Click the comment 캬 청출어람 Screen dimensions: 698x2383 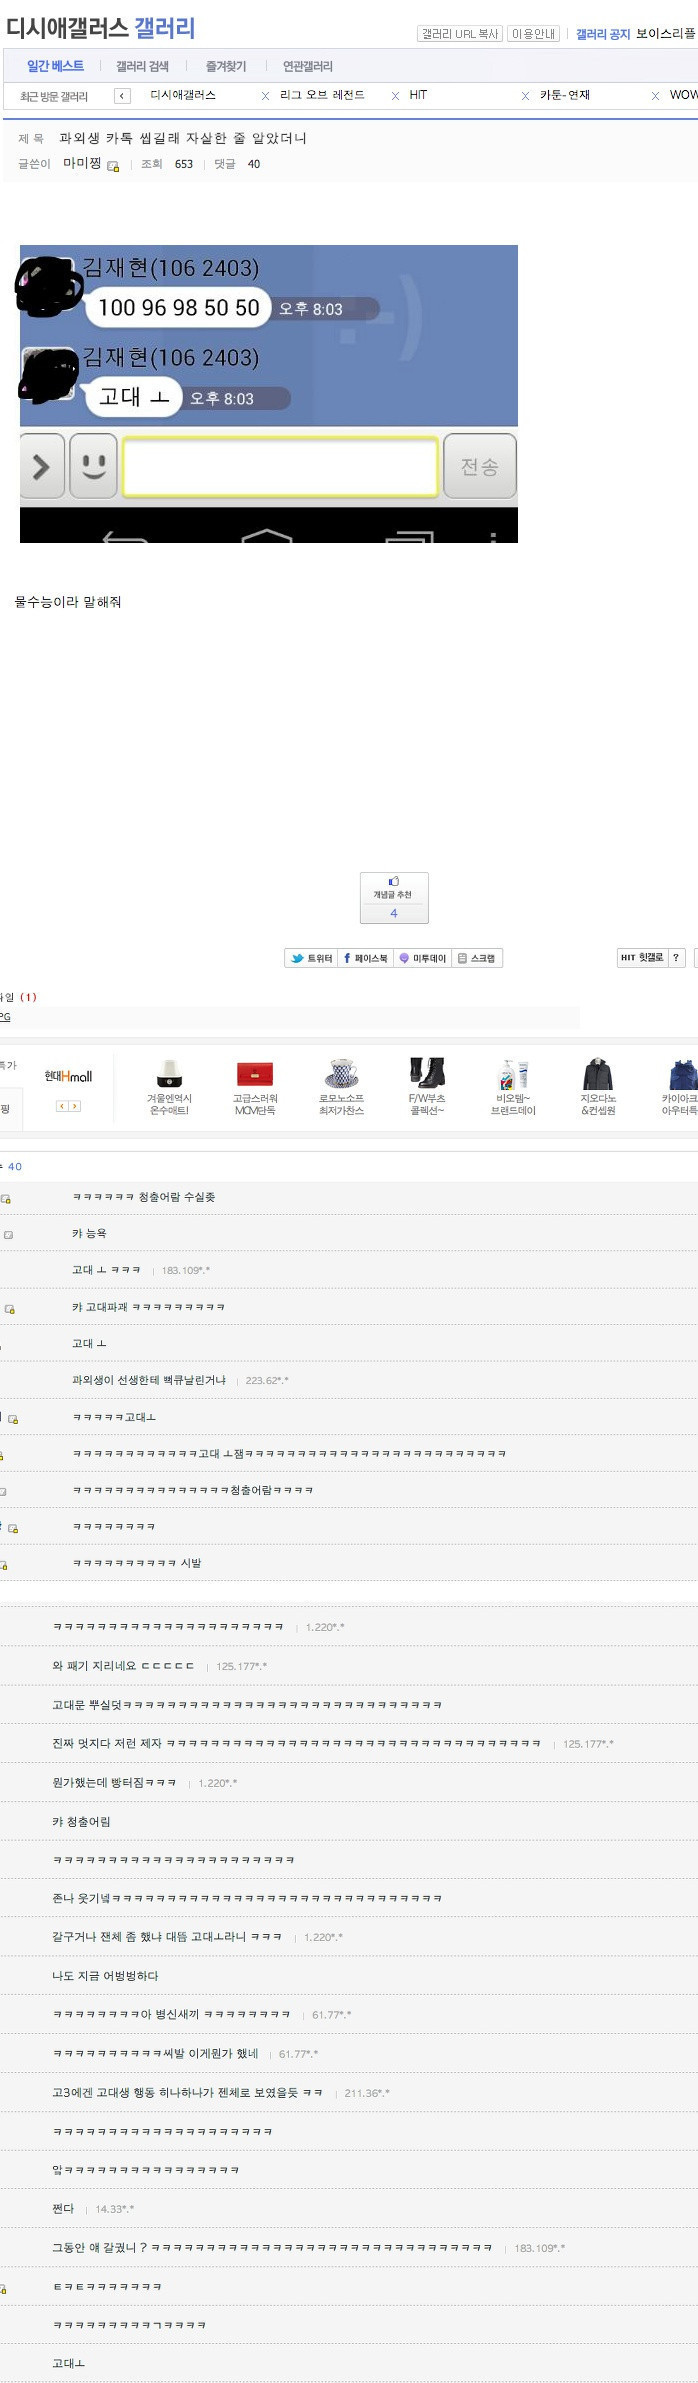81,1822
